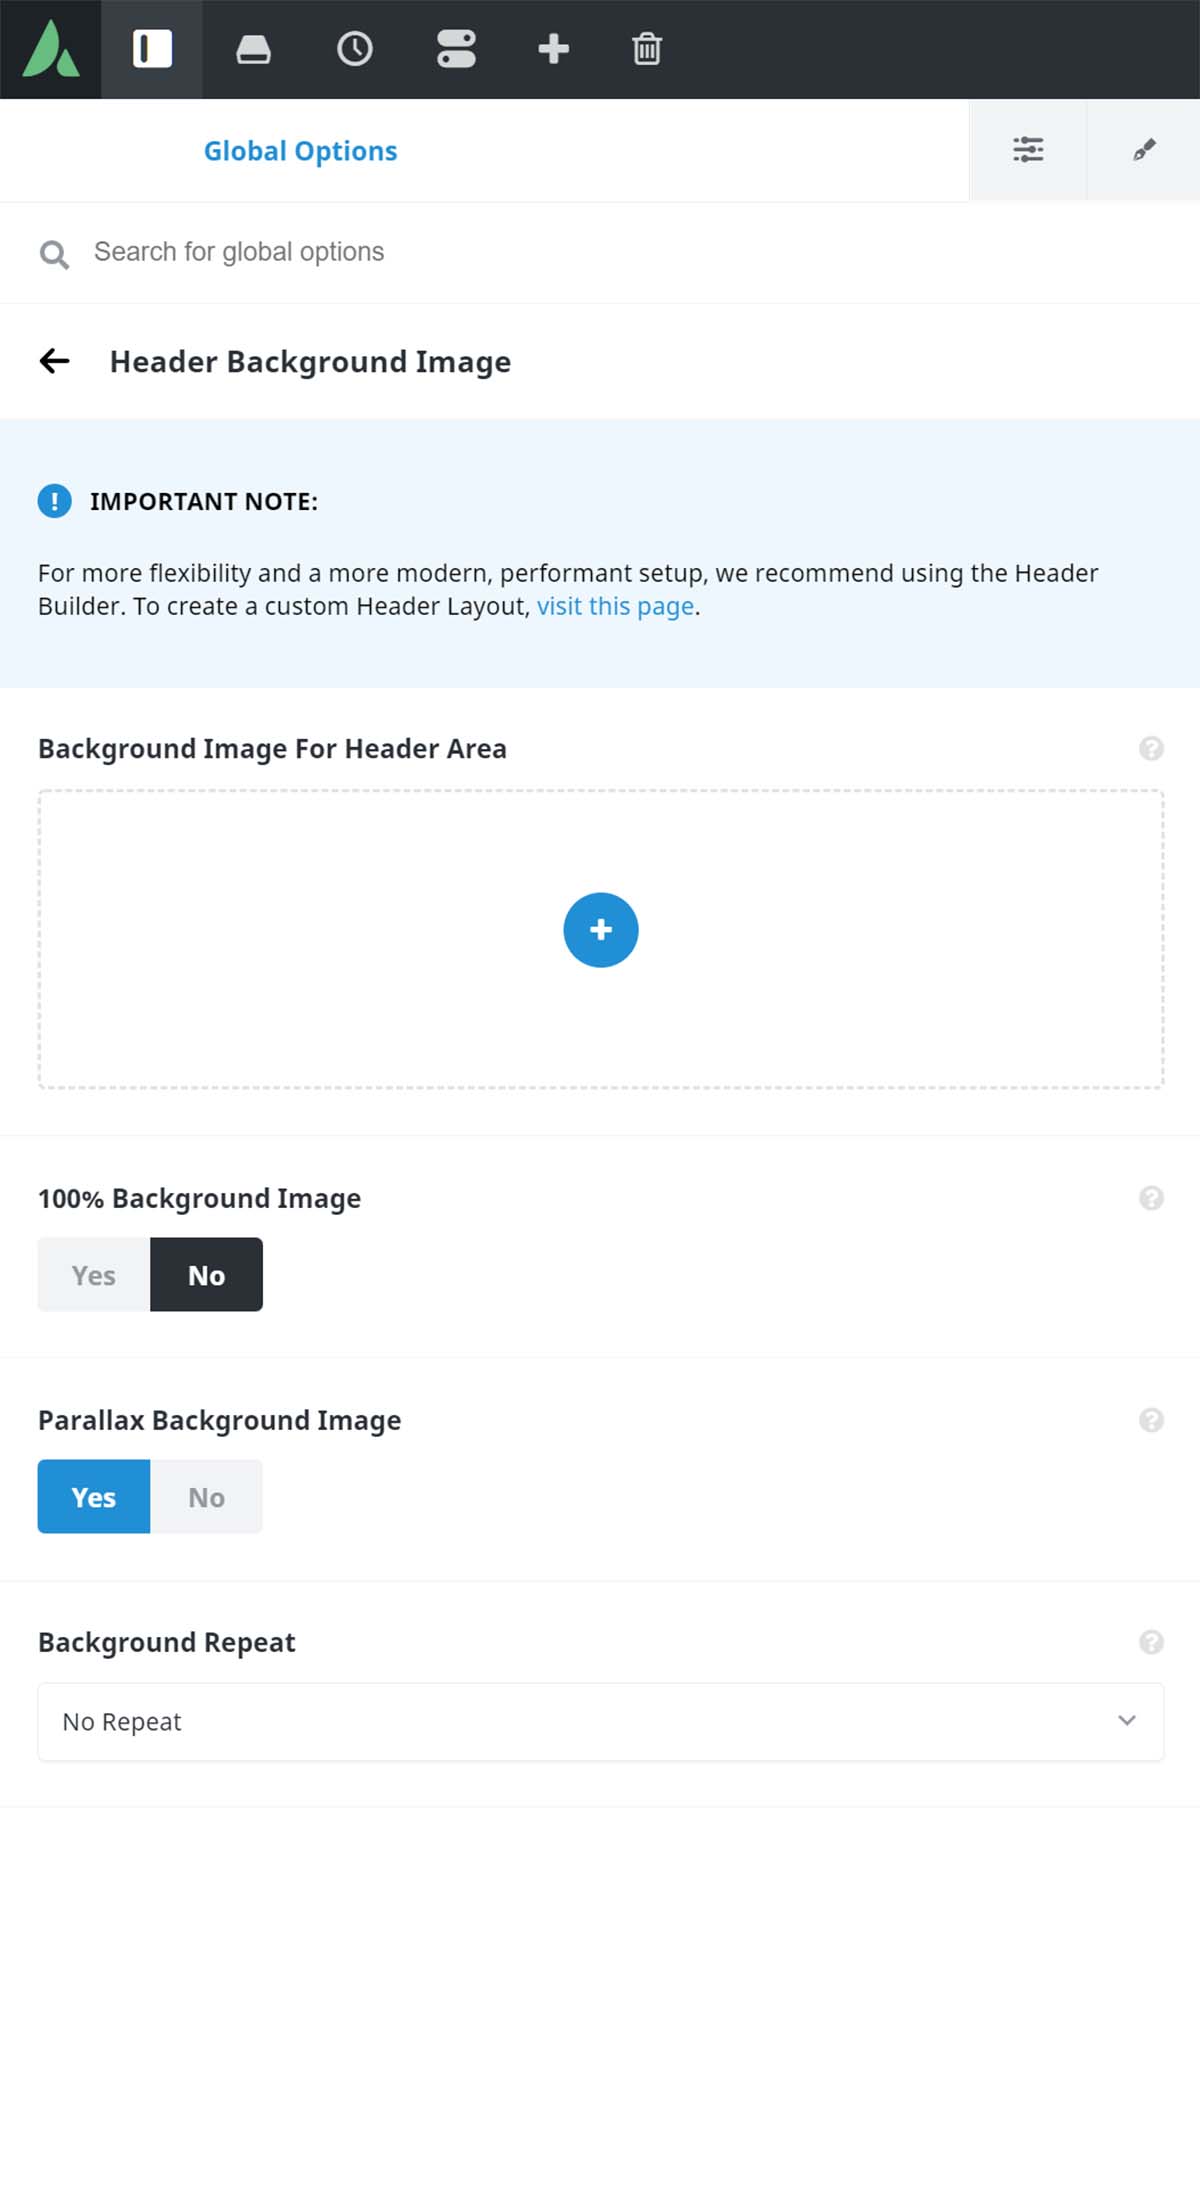Set Parallax Background Image to Yes
Viewport: 1200px width, 2212px height.
point(94,1497)
